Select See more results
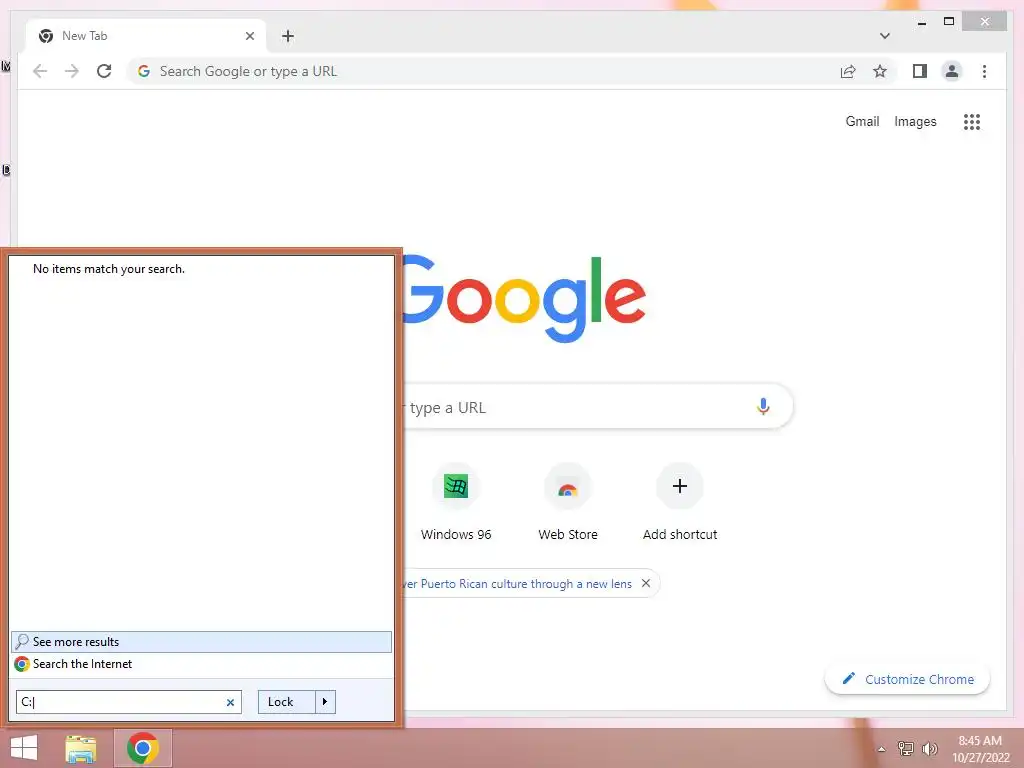1024x768 pixels. (202, 641)
